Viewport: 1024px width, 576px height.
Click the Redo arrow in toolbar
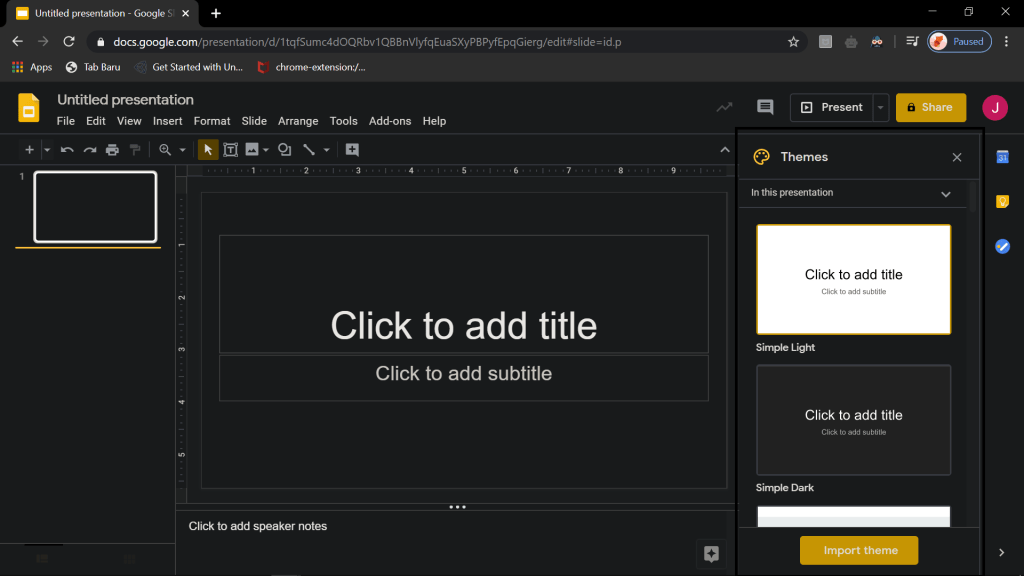tap(89, 150)
